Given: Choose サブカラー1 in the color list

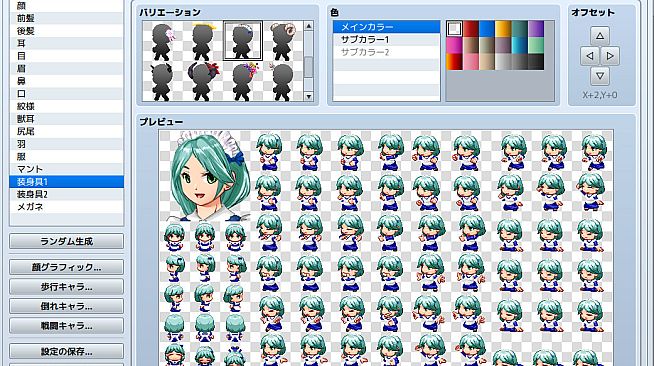Looking at the screenshot, I should 386,40.
